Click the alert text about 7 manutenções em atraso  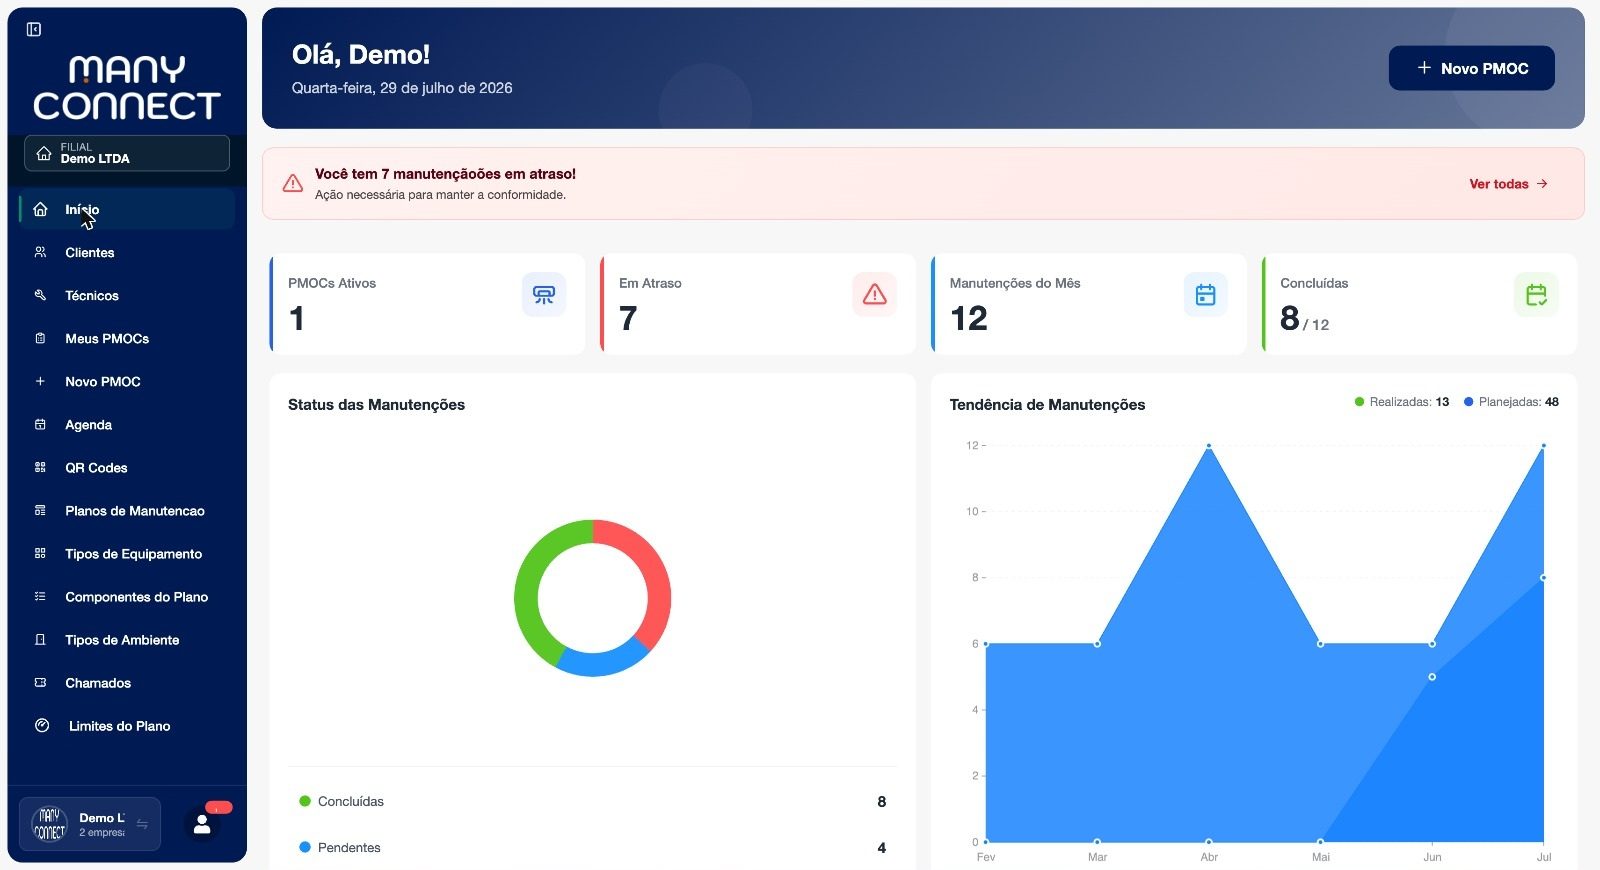pyautogui.click(x=445, y=174)
